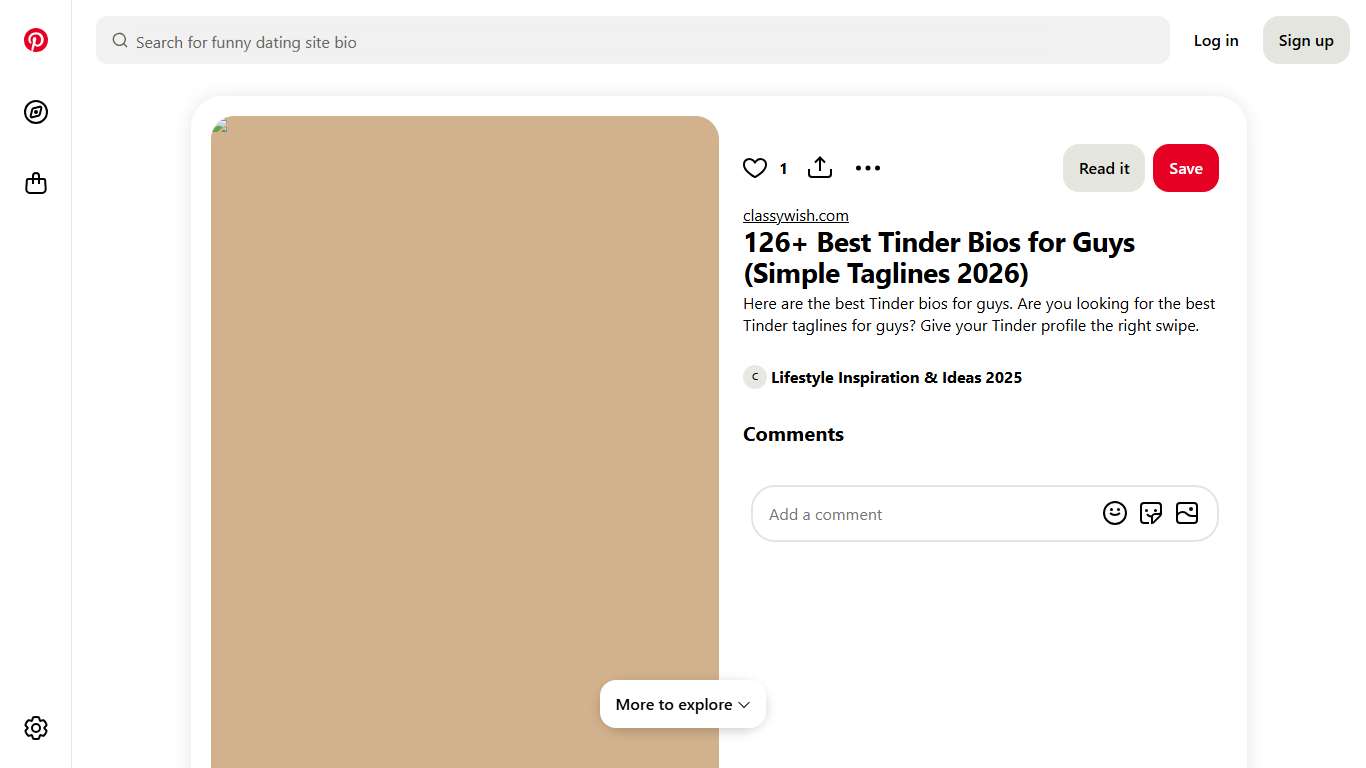Click Log in at the top right

pyautogui.click(x=1215, y=40)
